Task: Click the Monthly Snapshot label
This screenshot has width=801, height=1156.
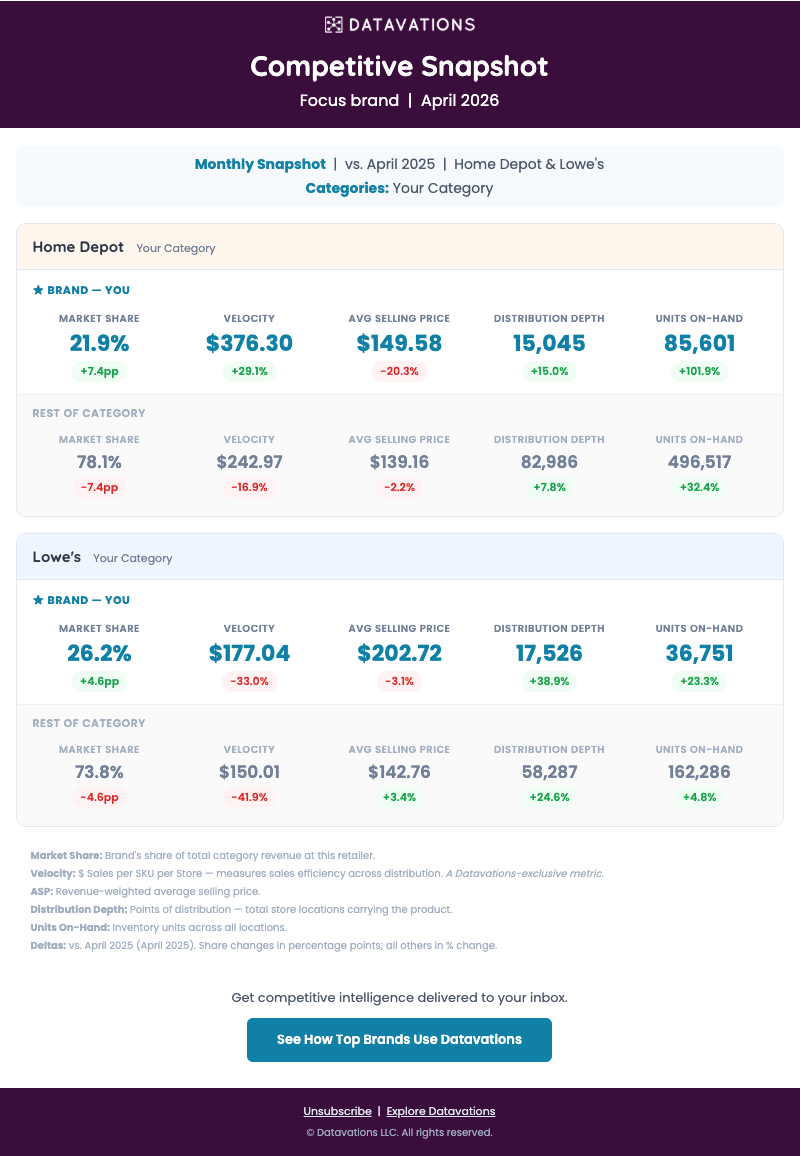Action: [x=260, y=164]
